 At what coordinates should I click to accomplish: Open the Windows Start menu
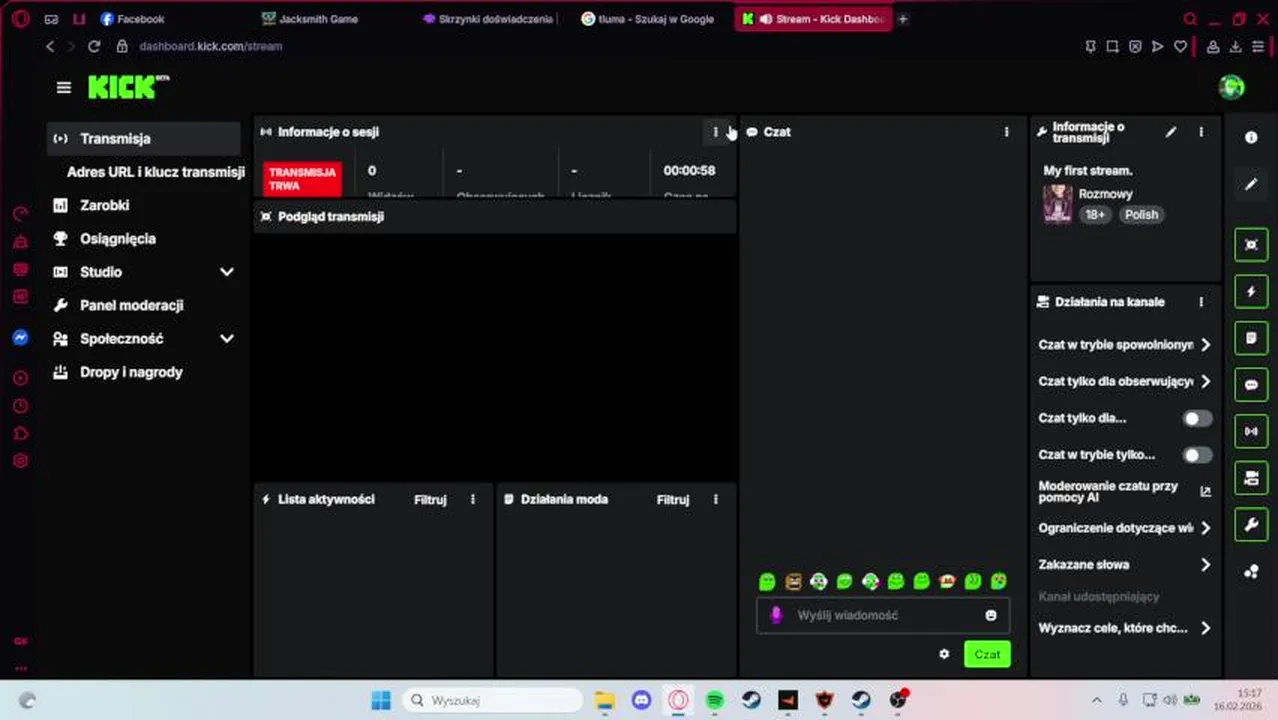(x=381, y=700)
